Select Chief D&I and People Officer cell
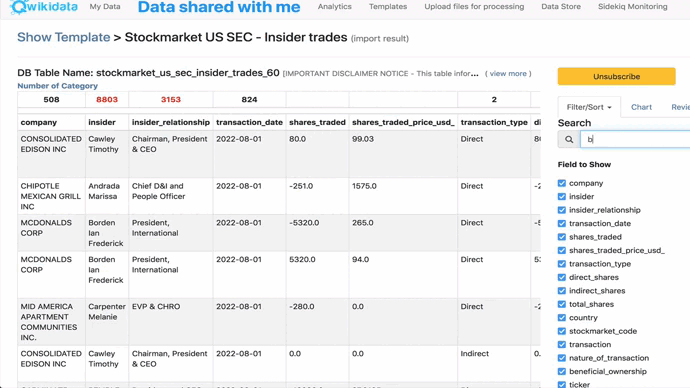Image resolution: width=690 pixels, height=388 pixels. coord(171,196)
